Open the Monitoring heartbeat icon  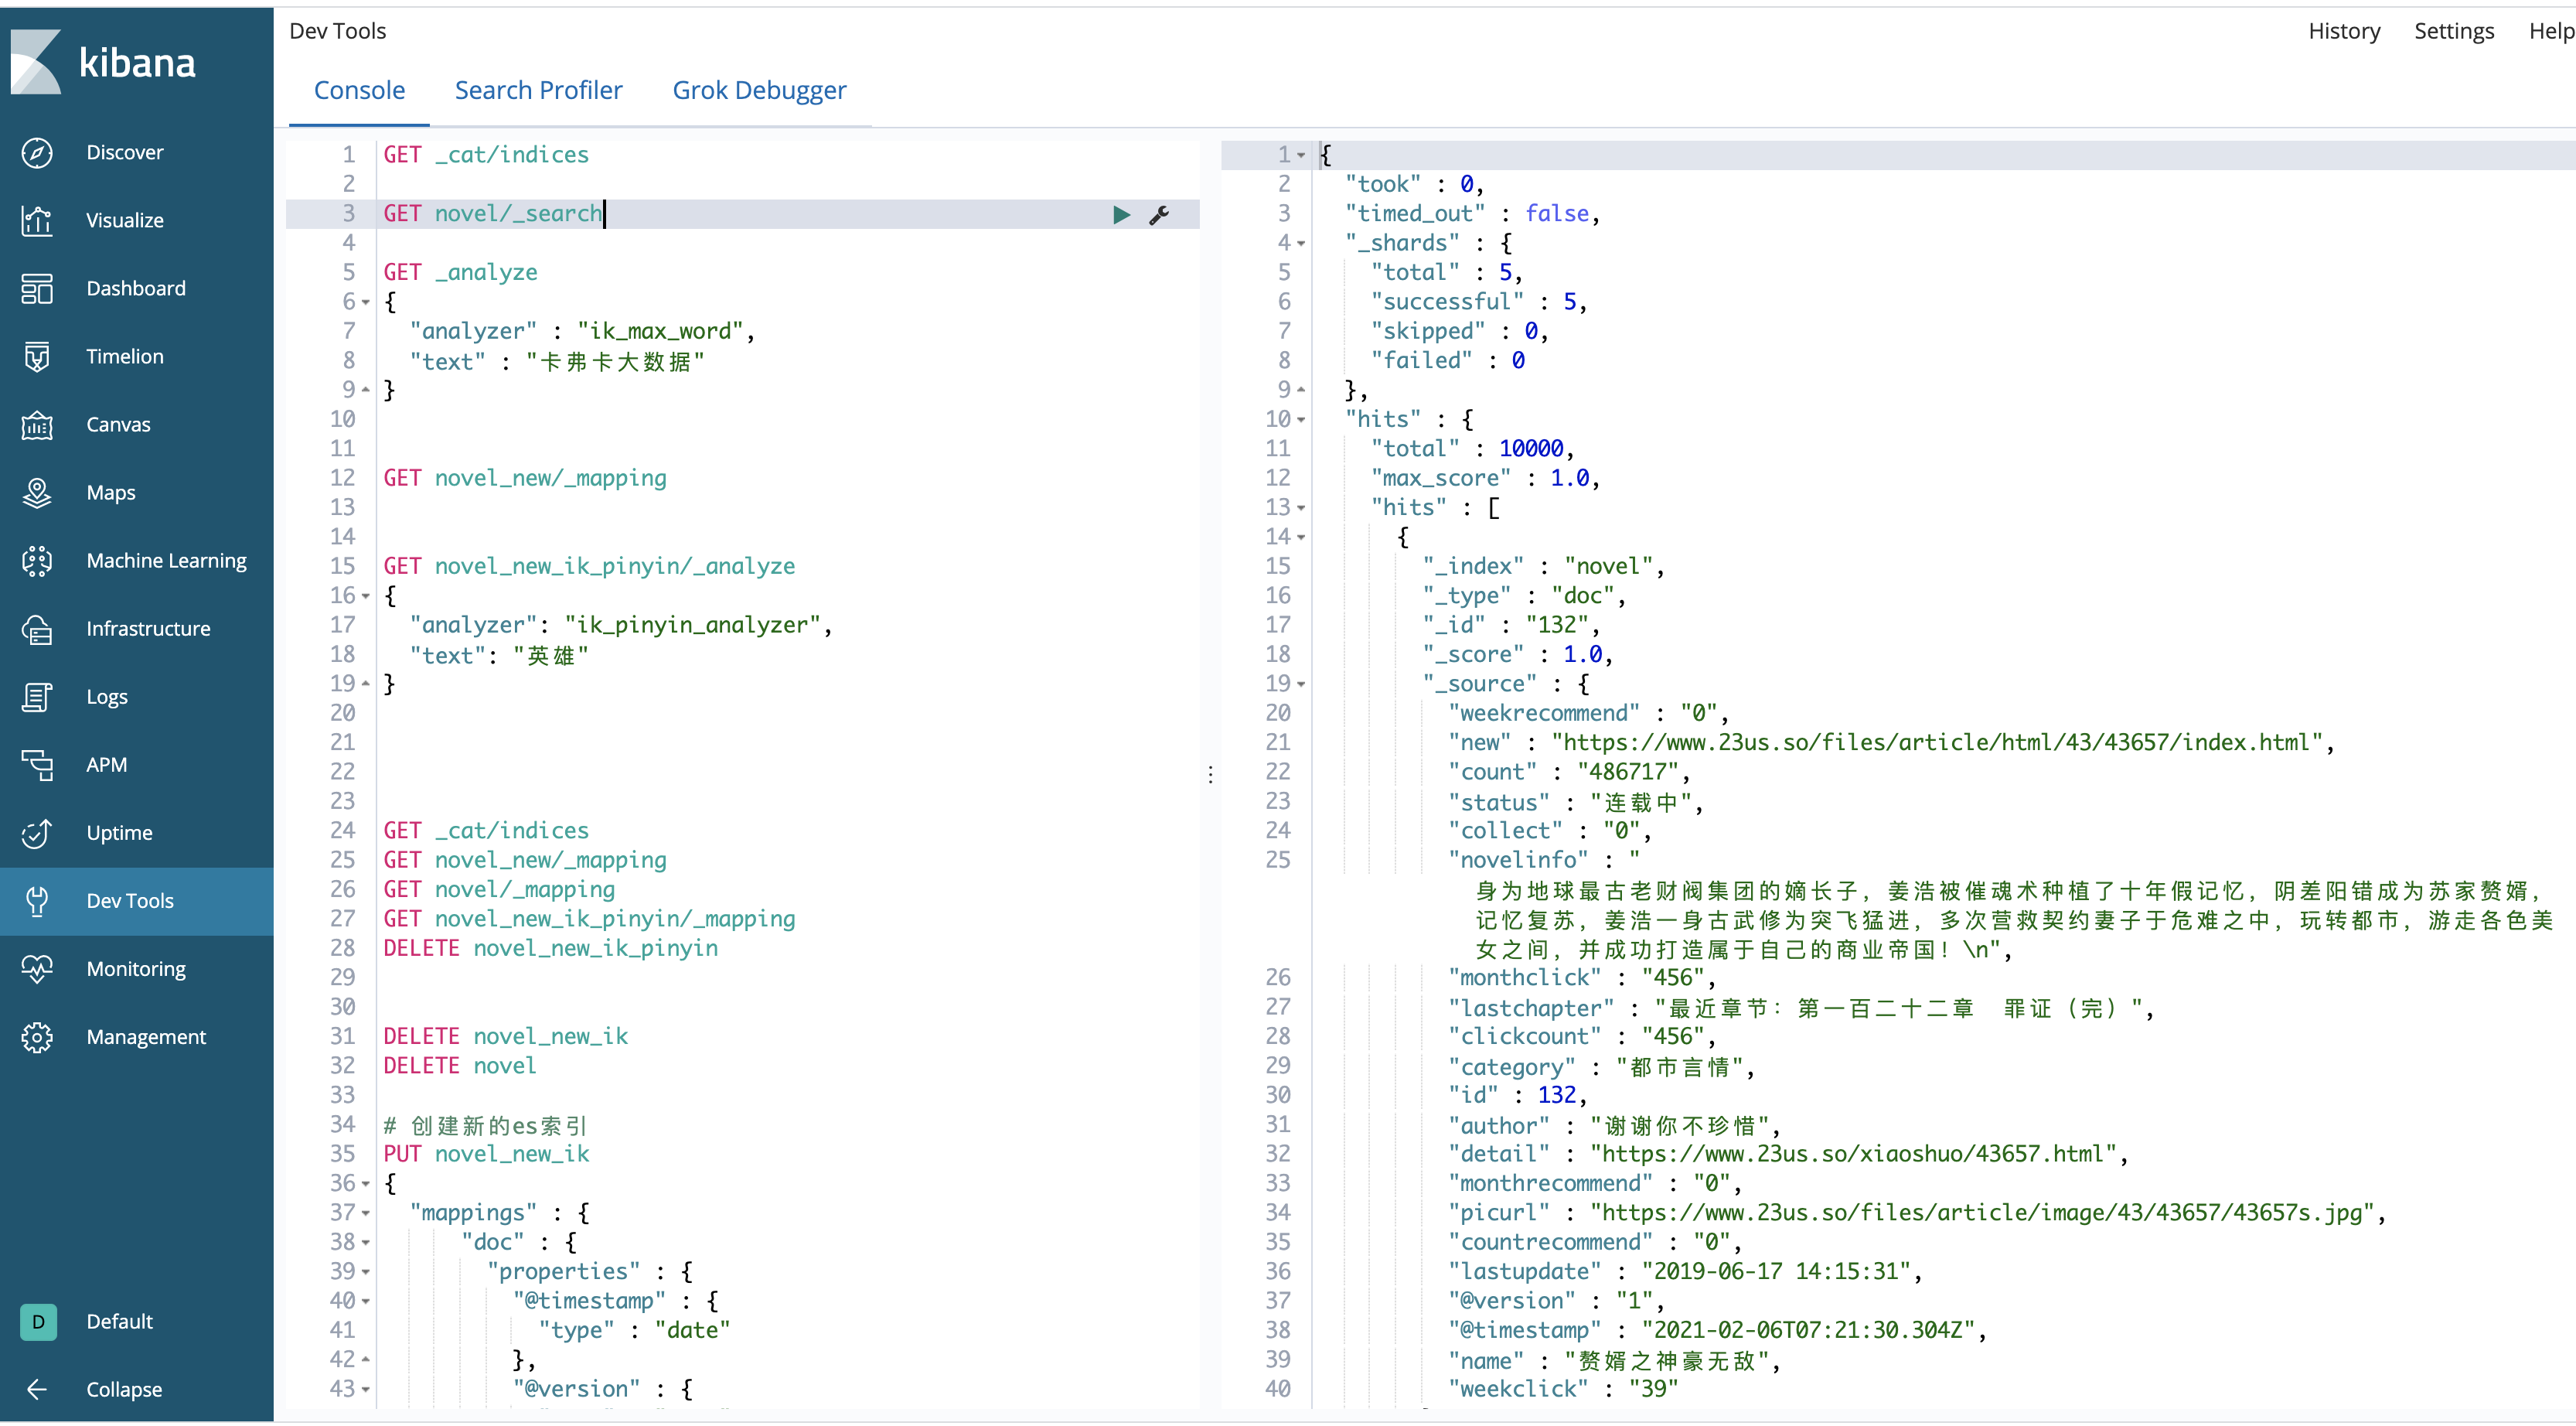37,968
